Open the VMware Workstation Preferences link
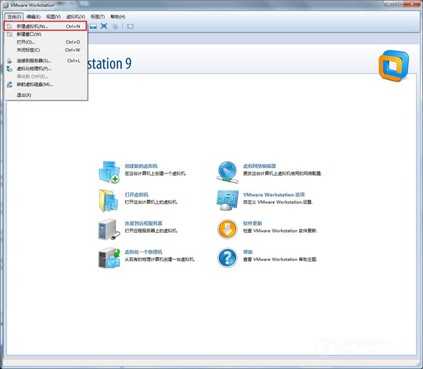 point(274,195)
